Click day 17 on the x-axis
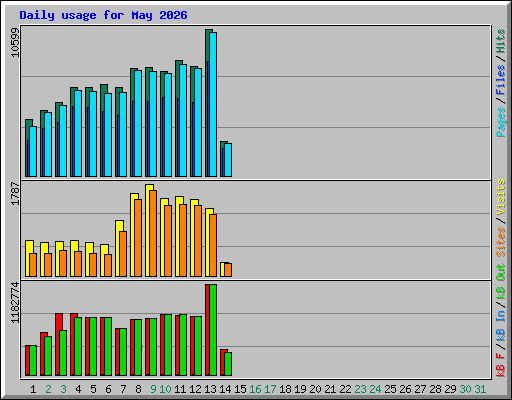The height and width of the screenshot is (400, 512). [x=270, y=389]
